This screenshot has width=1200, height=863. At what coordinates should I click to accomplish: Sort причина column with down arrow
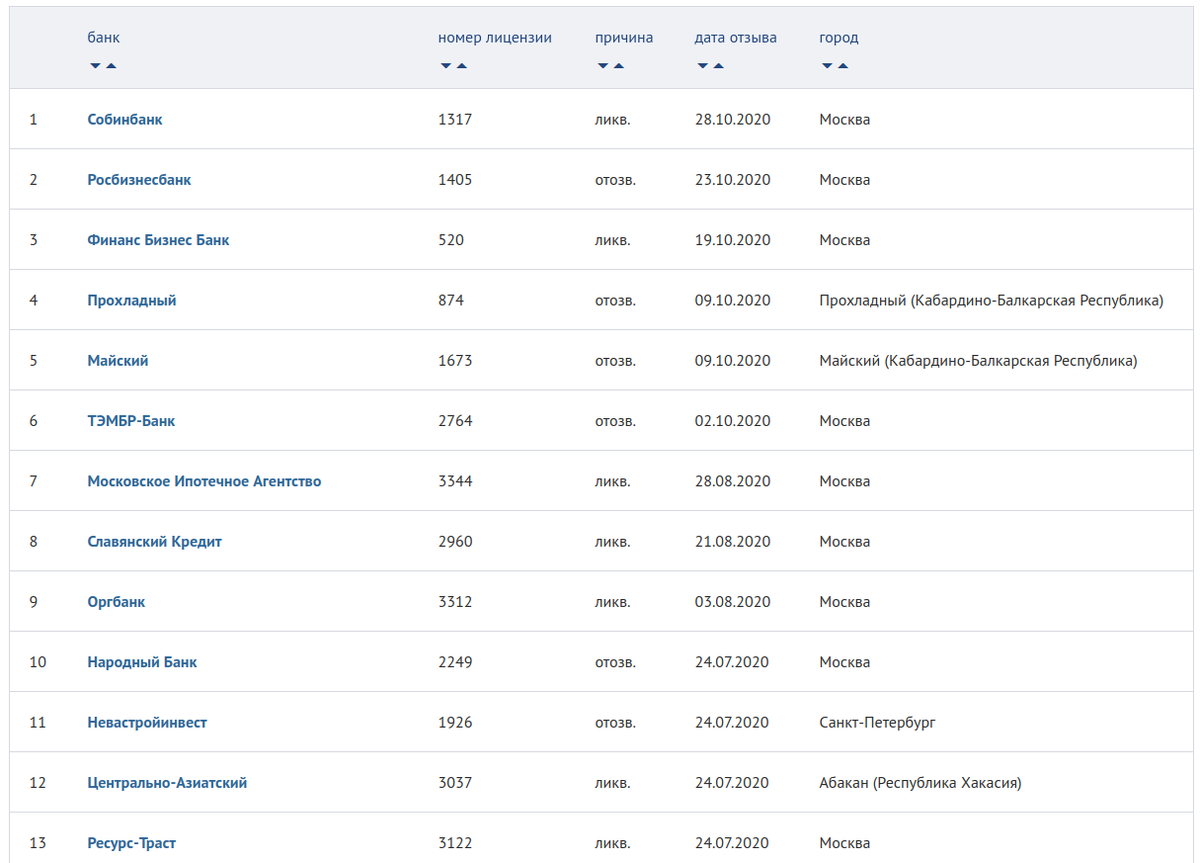pos(603,66)
